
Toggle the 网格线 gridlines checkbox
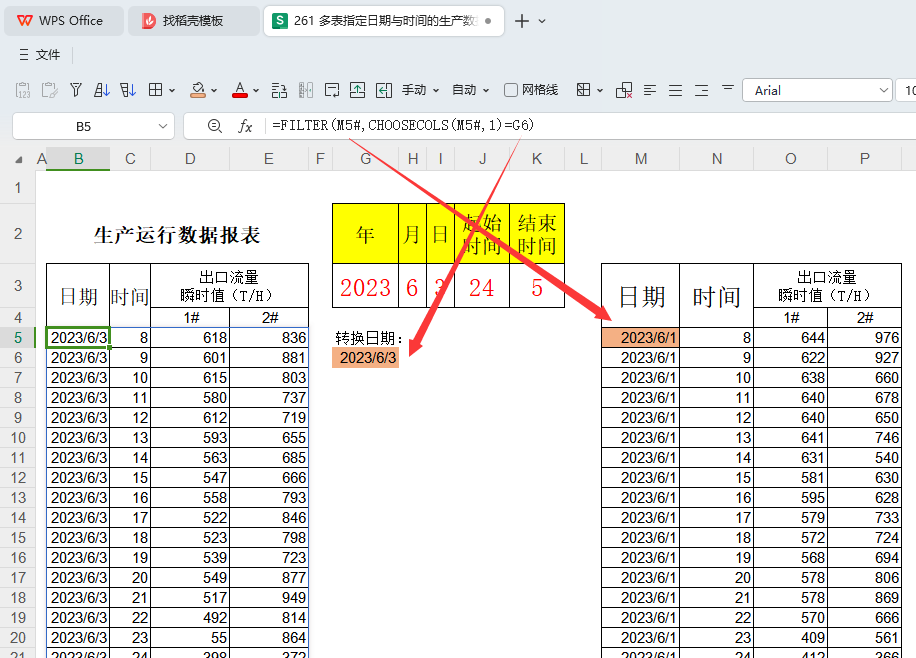point(511,90)
